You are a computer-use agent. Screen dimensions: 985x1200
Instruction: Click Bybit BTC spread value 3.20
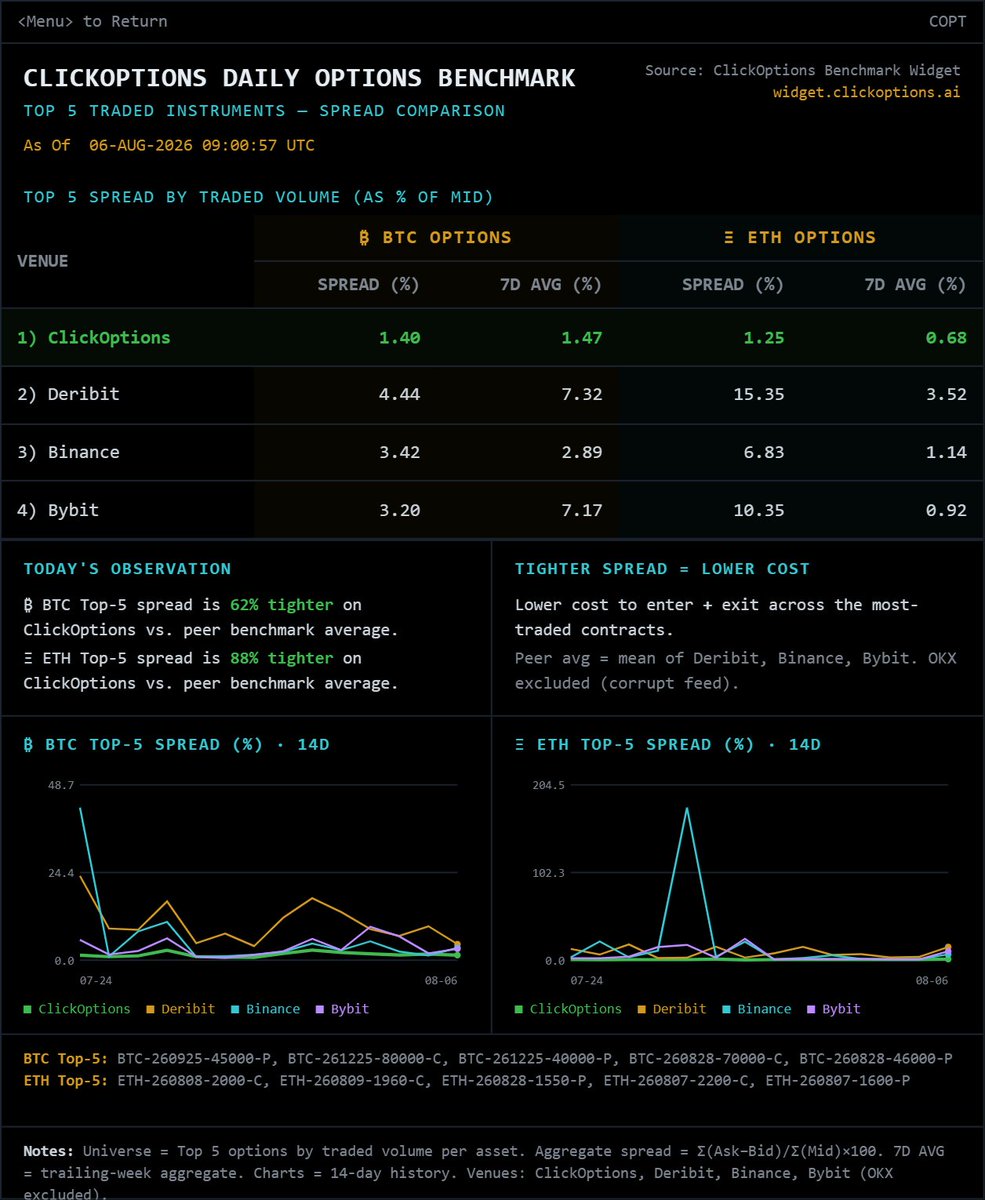point(399,510)
